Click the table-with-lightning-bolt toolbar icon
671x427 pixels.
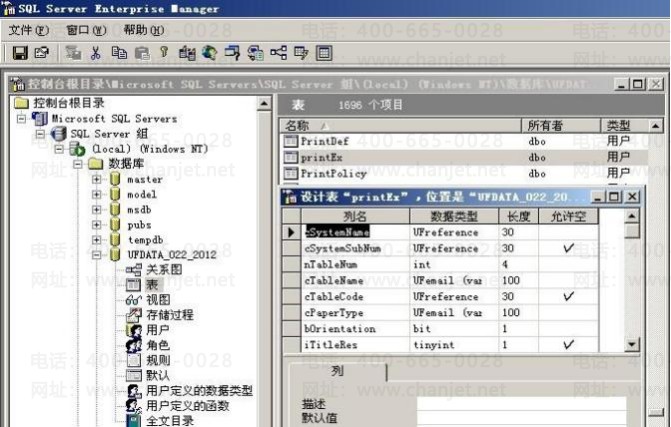tap(301, 53)
